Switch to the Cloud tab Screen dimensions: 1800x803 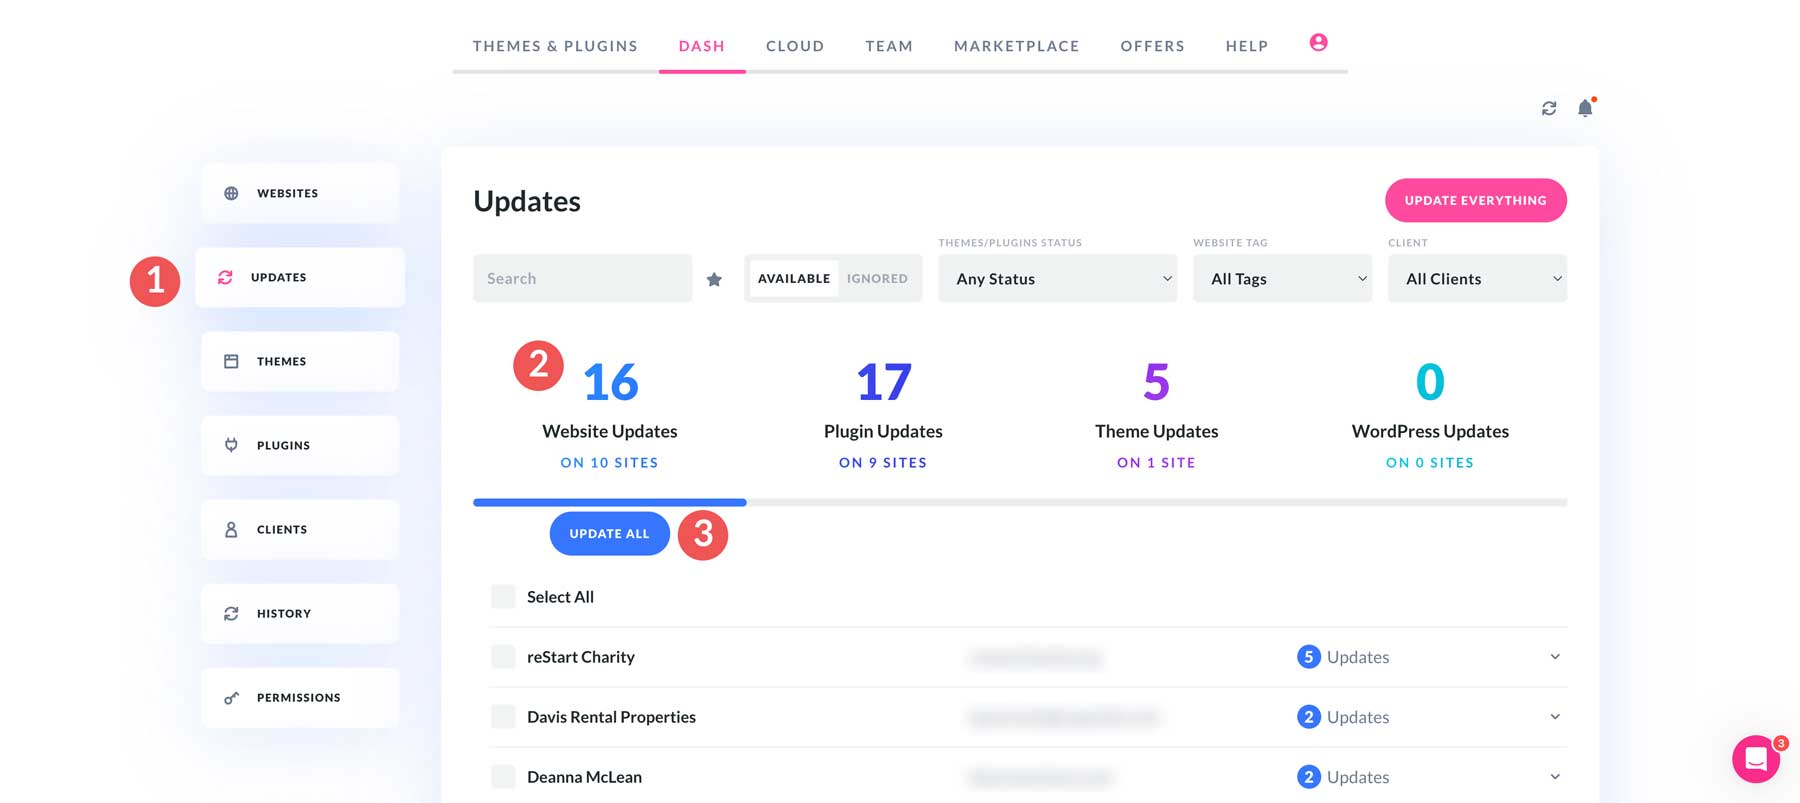(x=795, y=46)
